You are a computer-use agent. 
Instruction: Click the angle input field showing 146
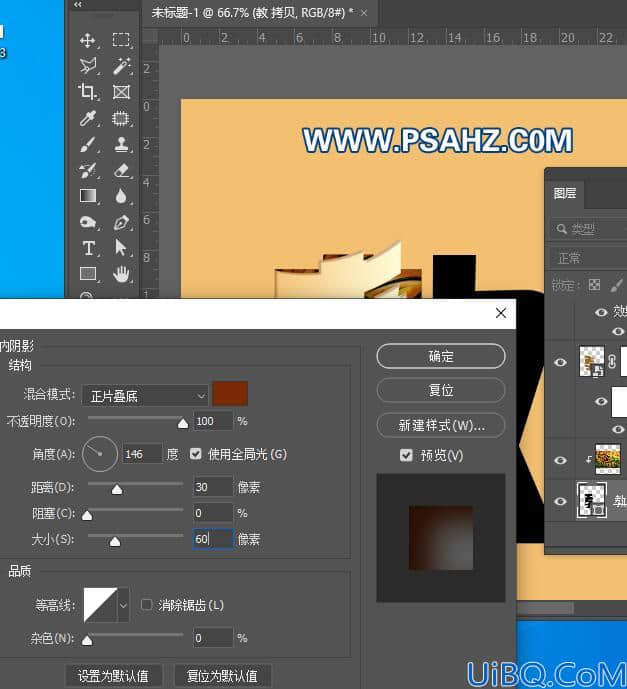point(142,454)
